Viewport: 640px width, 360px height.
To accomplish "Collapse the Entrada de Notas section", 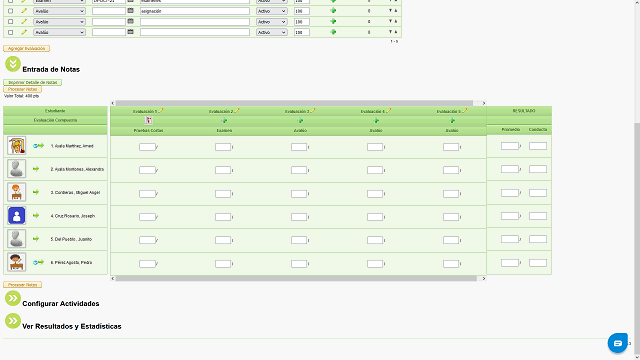I will [x=13, y=64].
